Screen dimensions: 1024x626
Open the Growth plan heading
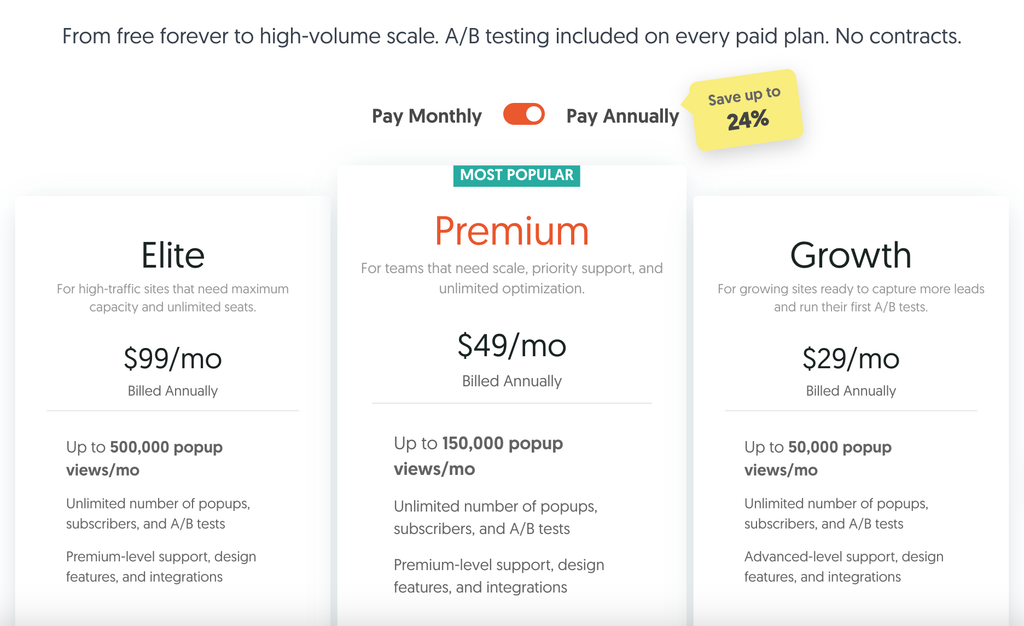tap(851, 255)
